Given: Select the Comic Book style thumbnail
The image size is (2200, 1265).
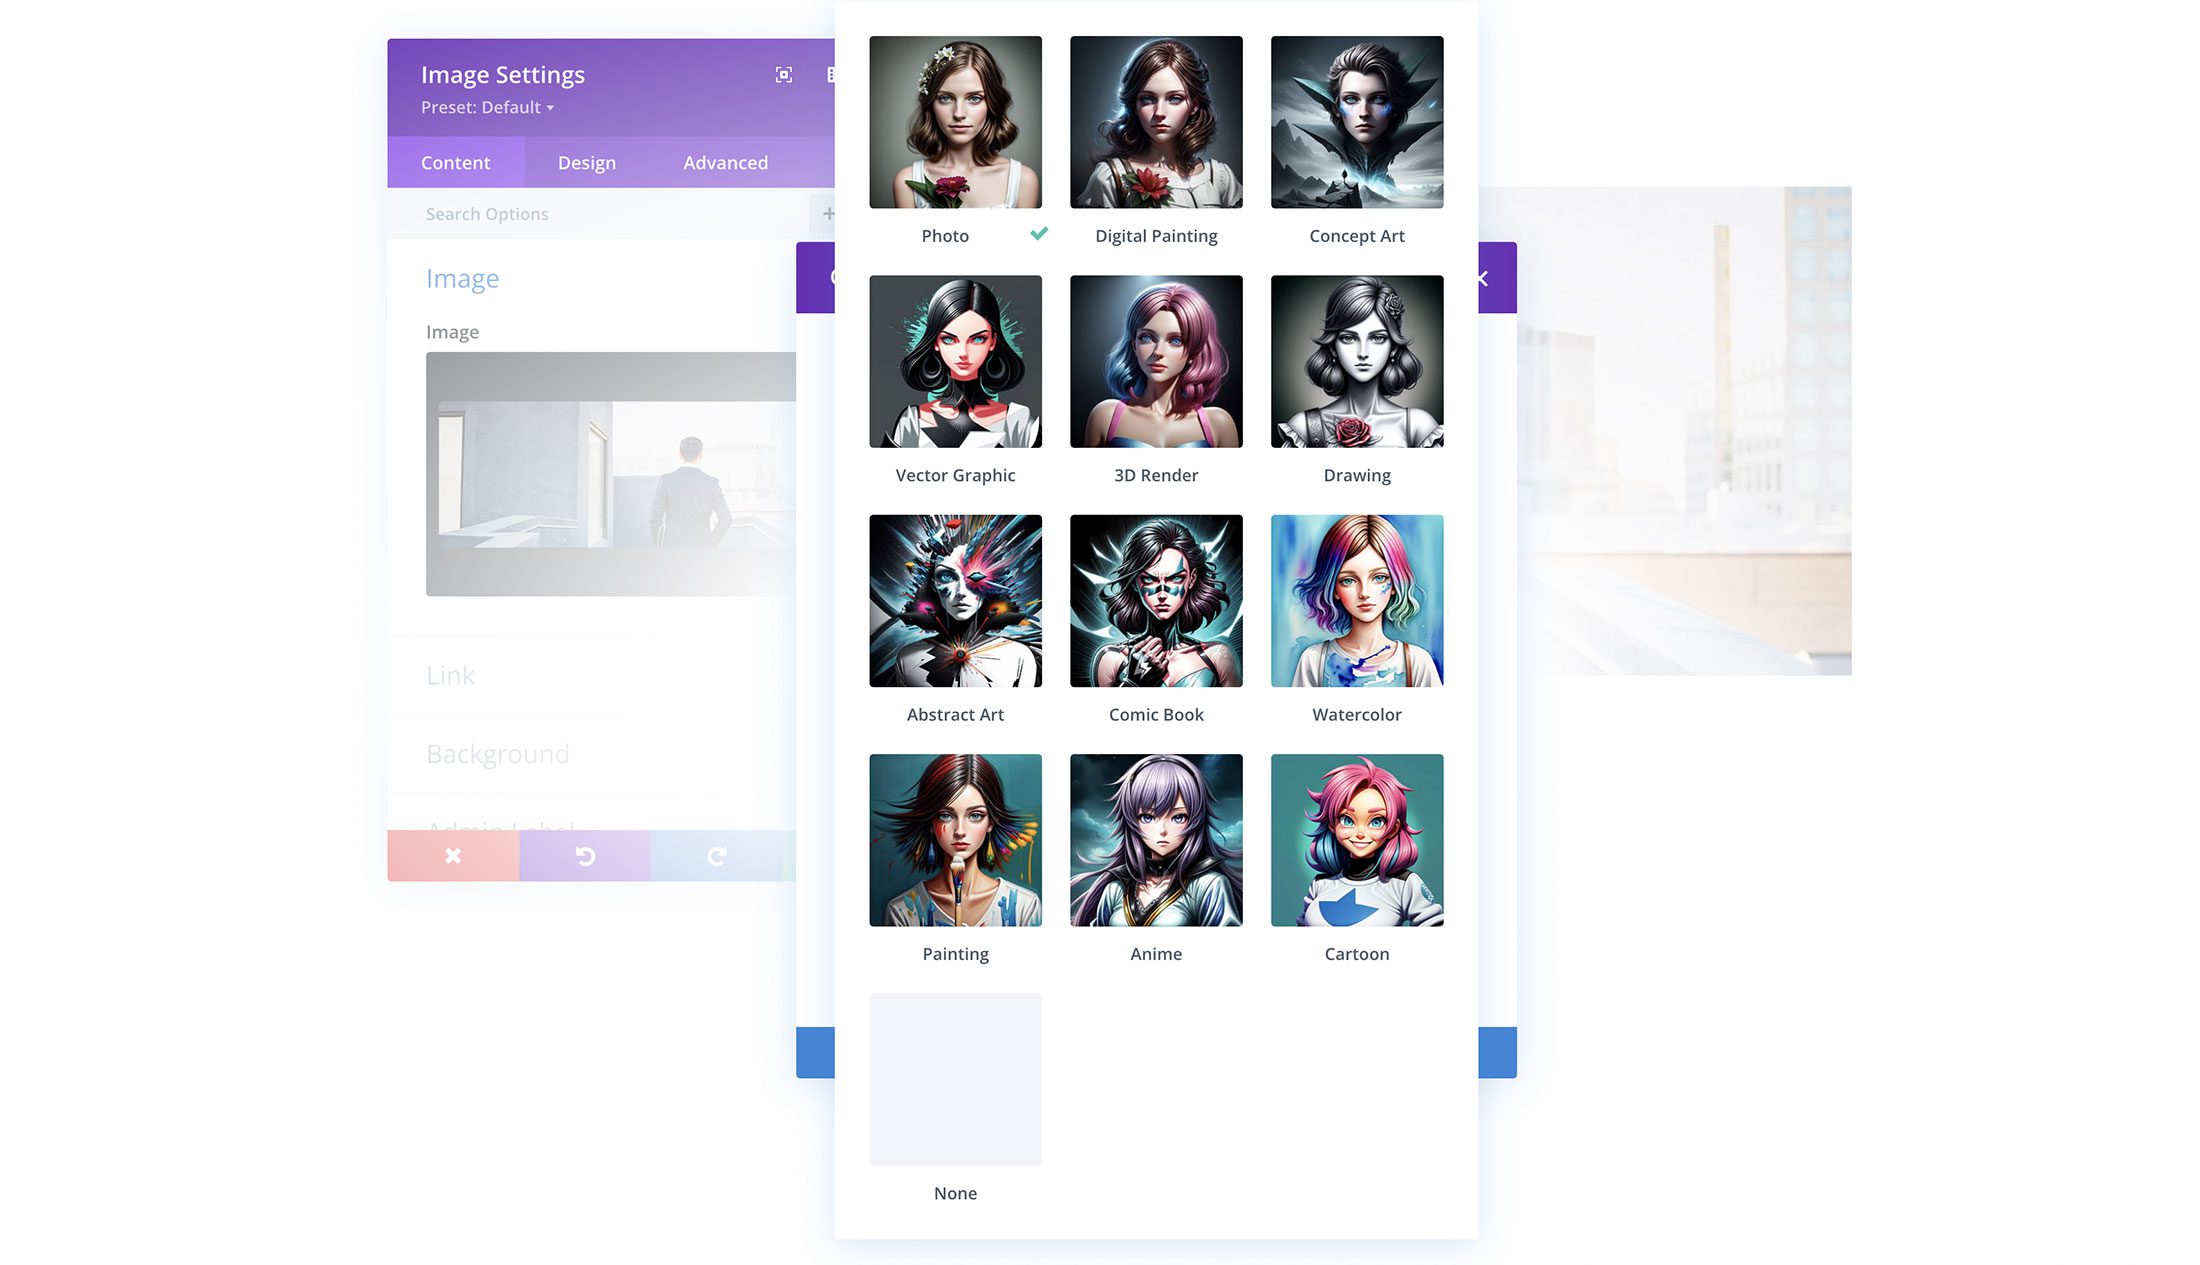Looking at the screenshot, I should (x=1156, y=600).
